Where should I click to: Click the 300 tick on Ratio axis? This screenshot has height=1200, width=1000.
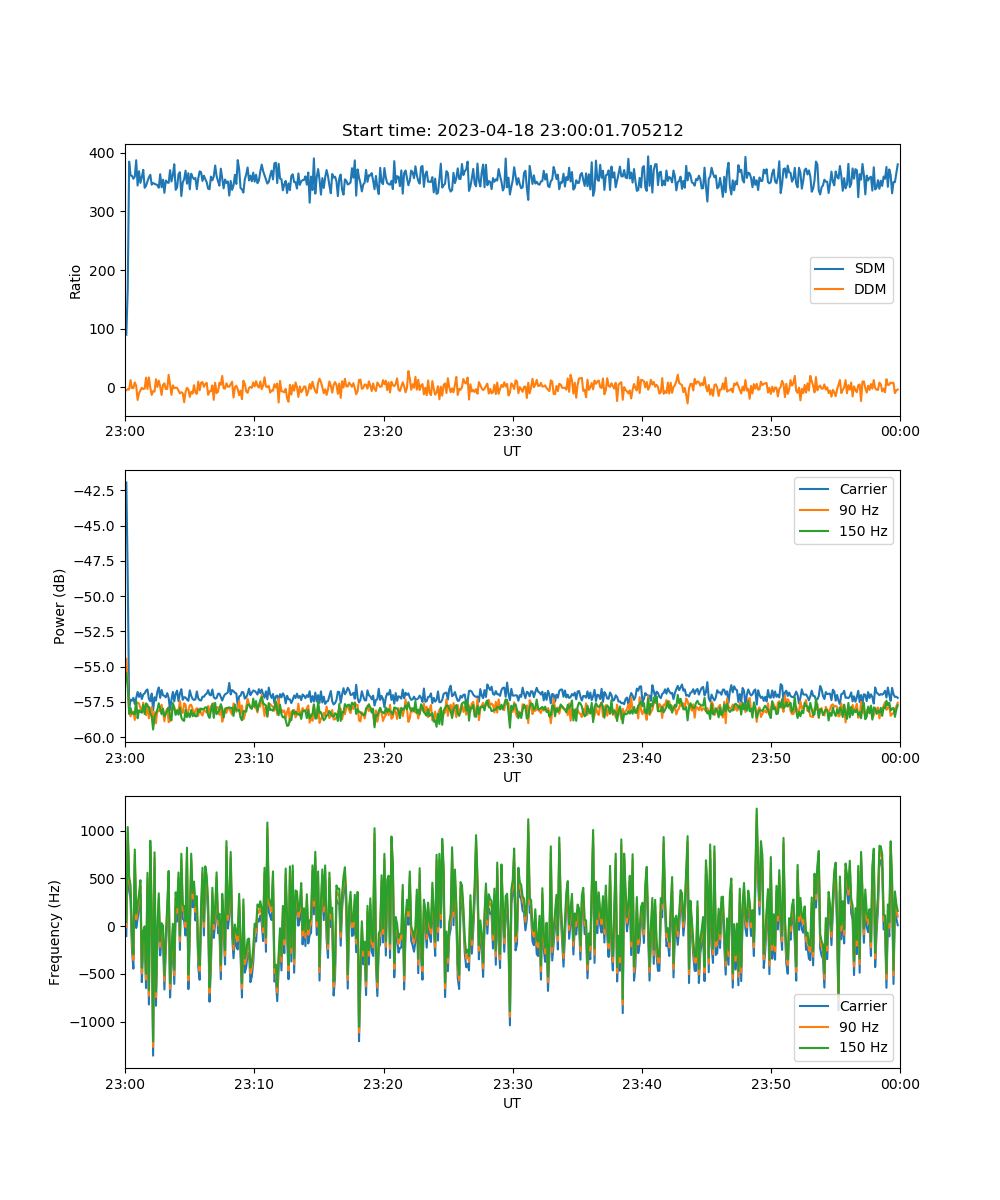point(104,212)
